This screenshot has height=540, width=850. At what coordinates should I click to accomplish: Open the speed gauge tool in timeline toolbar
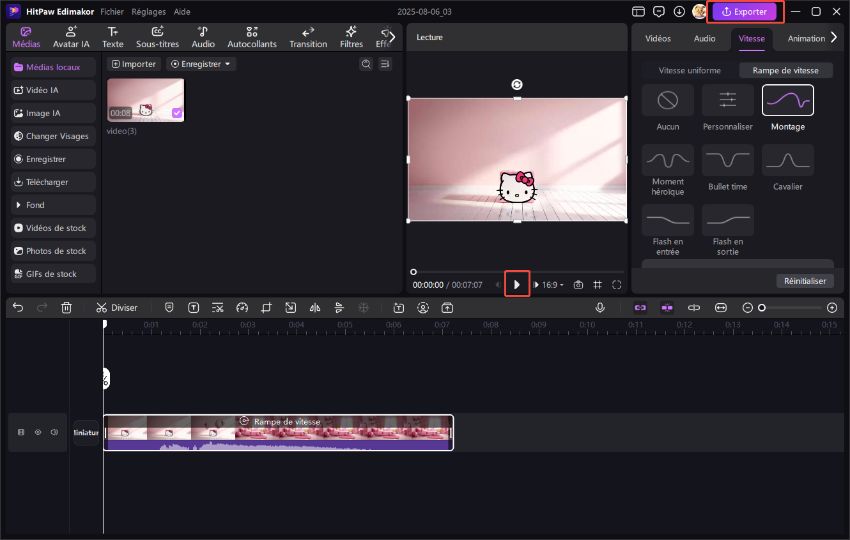242,307
